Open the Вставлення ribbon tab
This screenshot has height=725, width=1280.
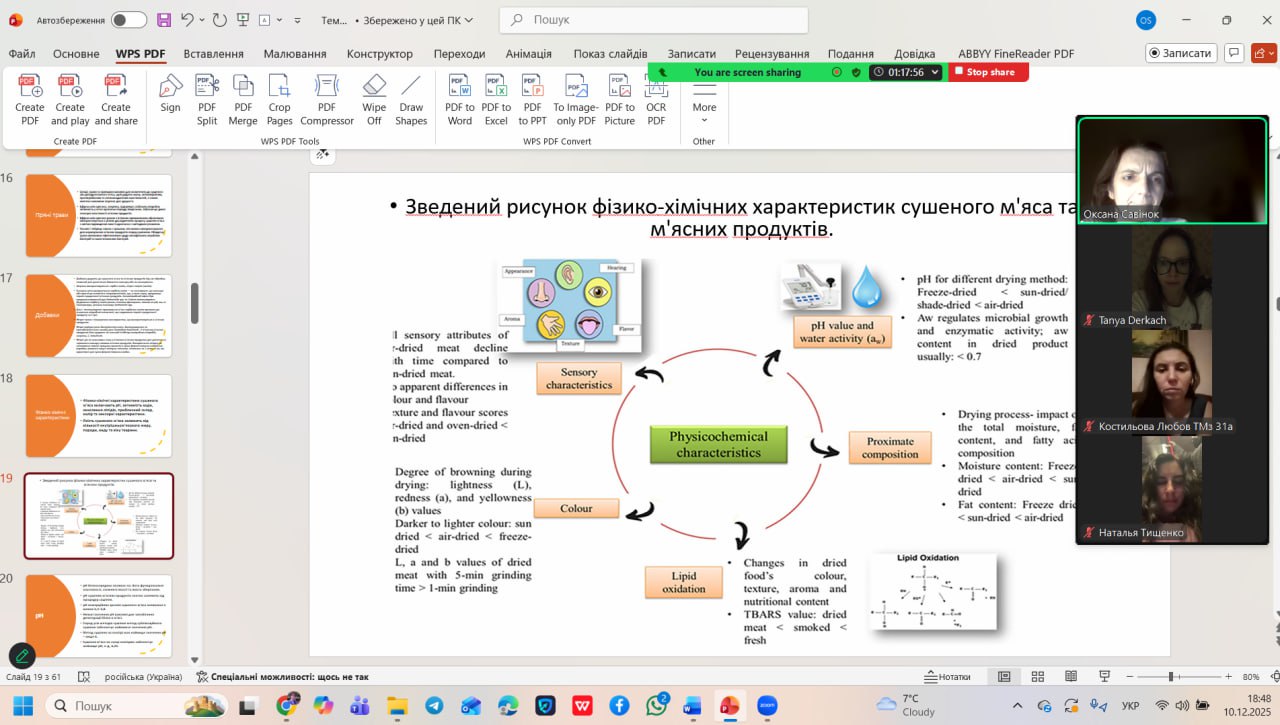214,54
